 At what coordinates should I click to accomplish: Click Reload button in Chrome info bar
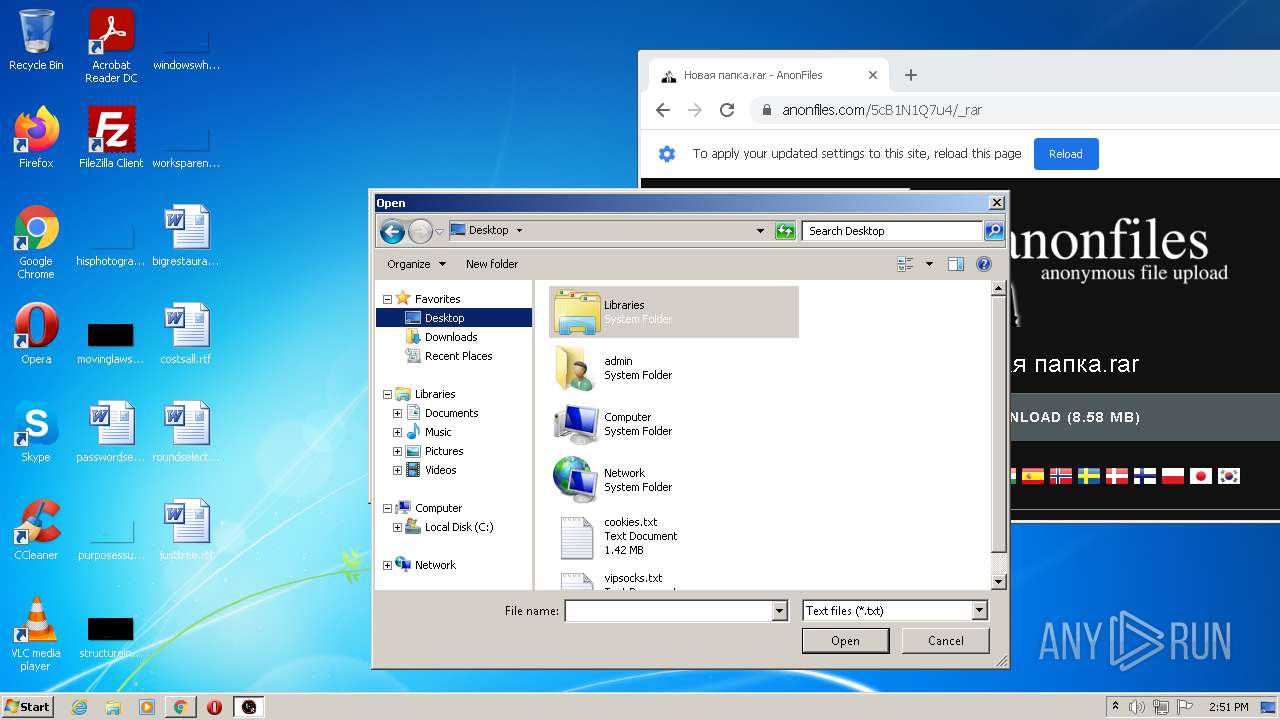tap(1065, 154)
